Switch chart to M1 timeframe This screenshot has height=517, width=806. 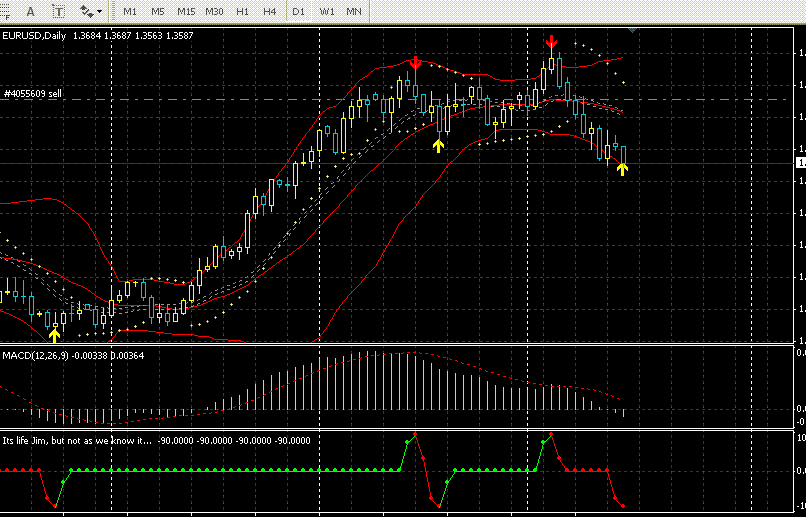131,11
